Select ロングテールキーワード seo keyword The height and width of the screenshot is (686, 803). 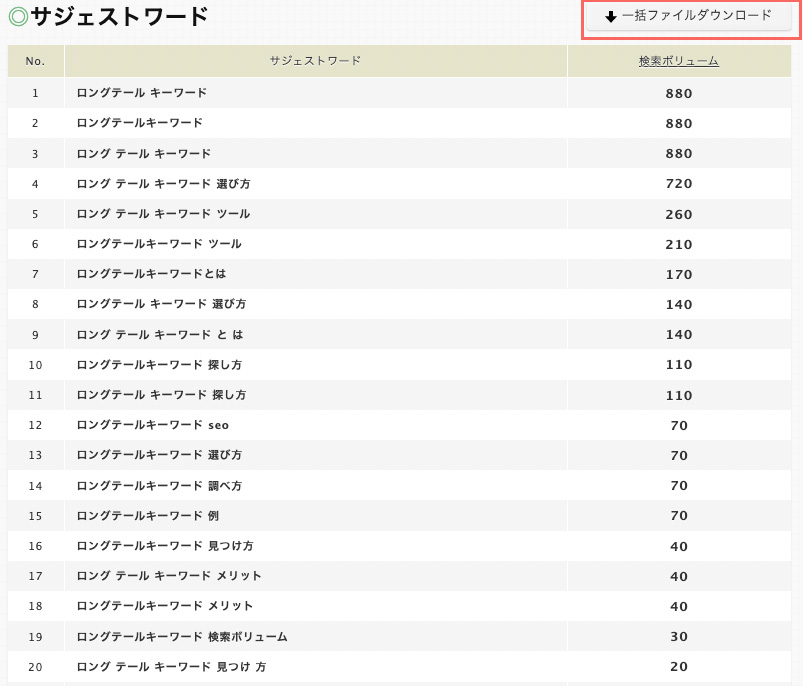point(153,425)
